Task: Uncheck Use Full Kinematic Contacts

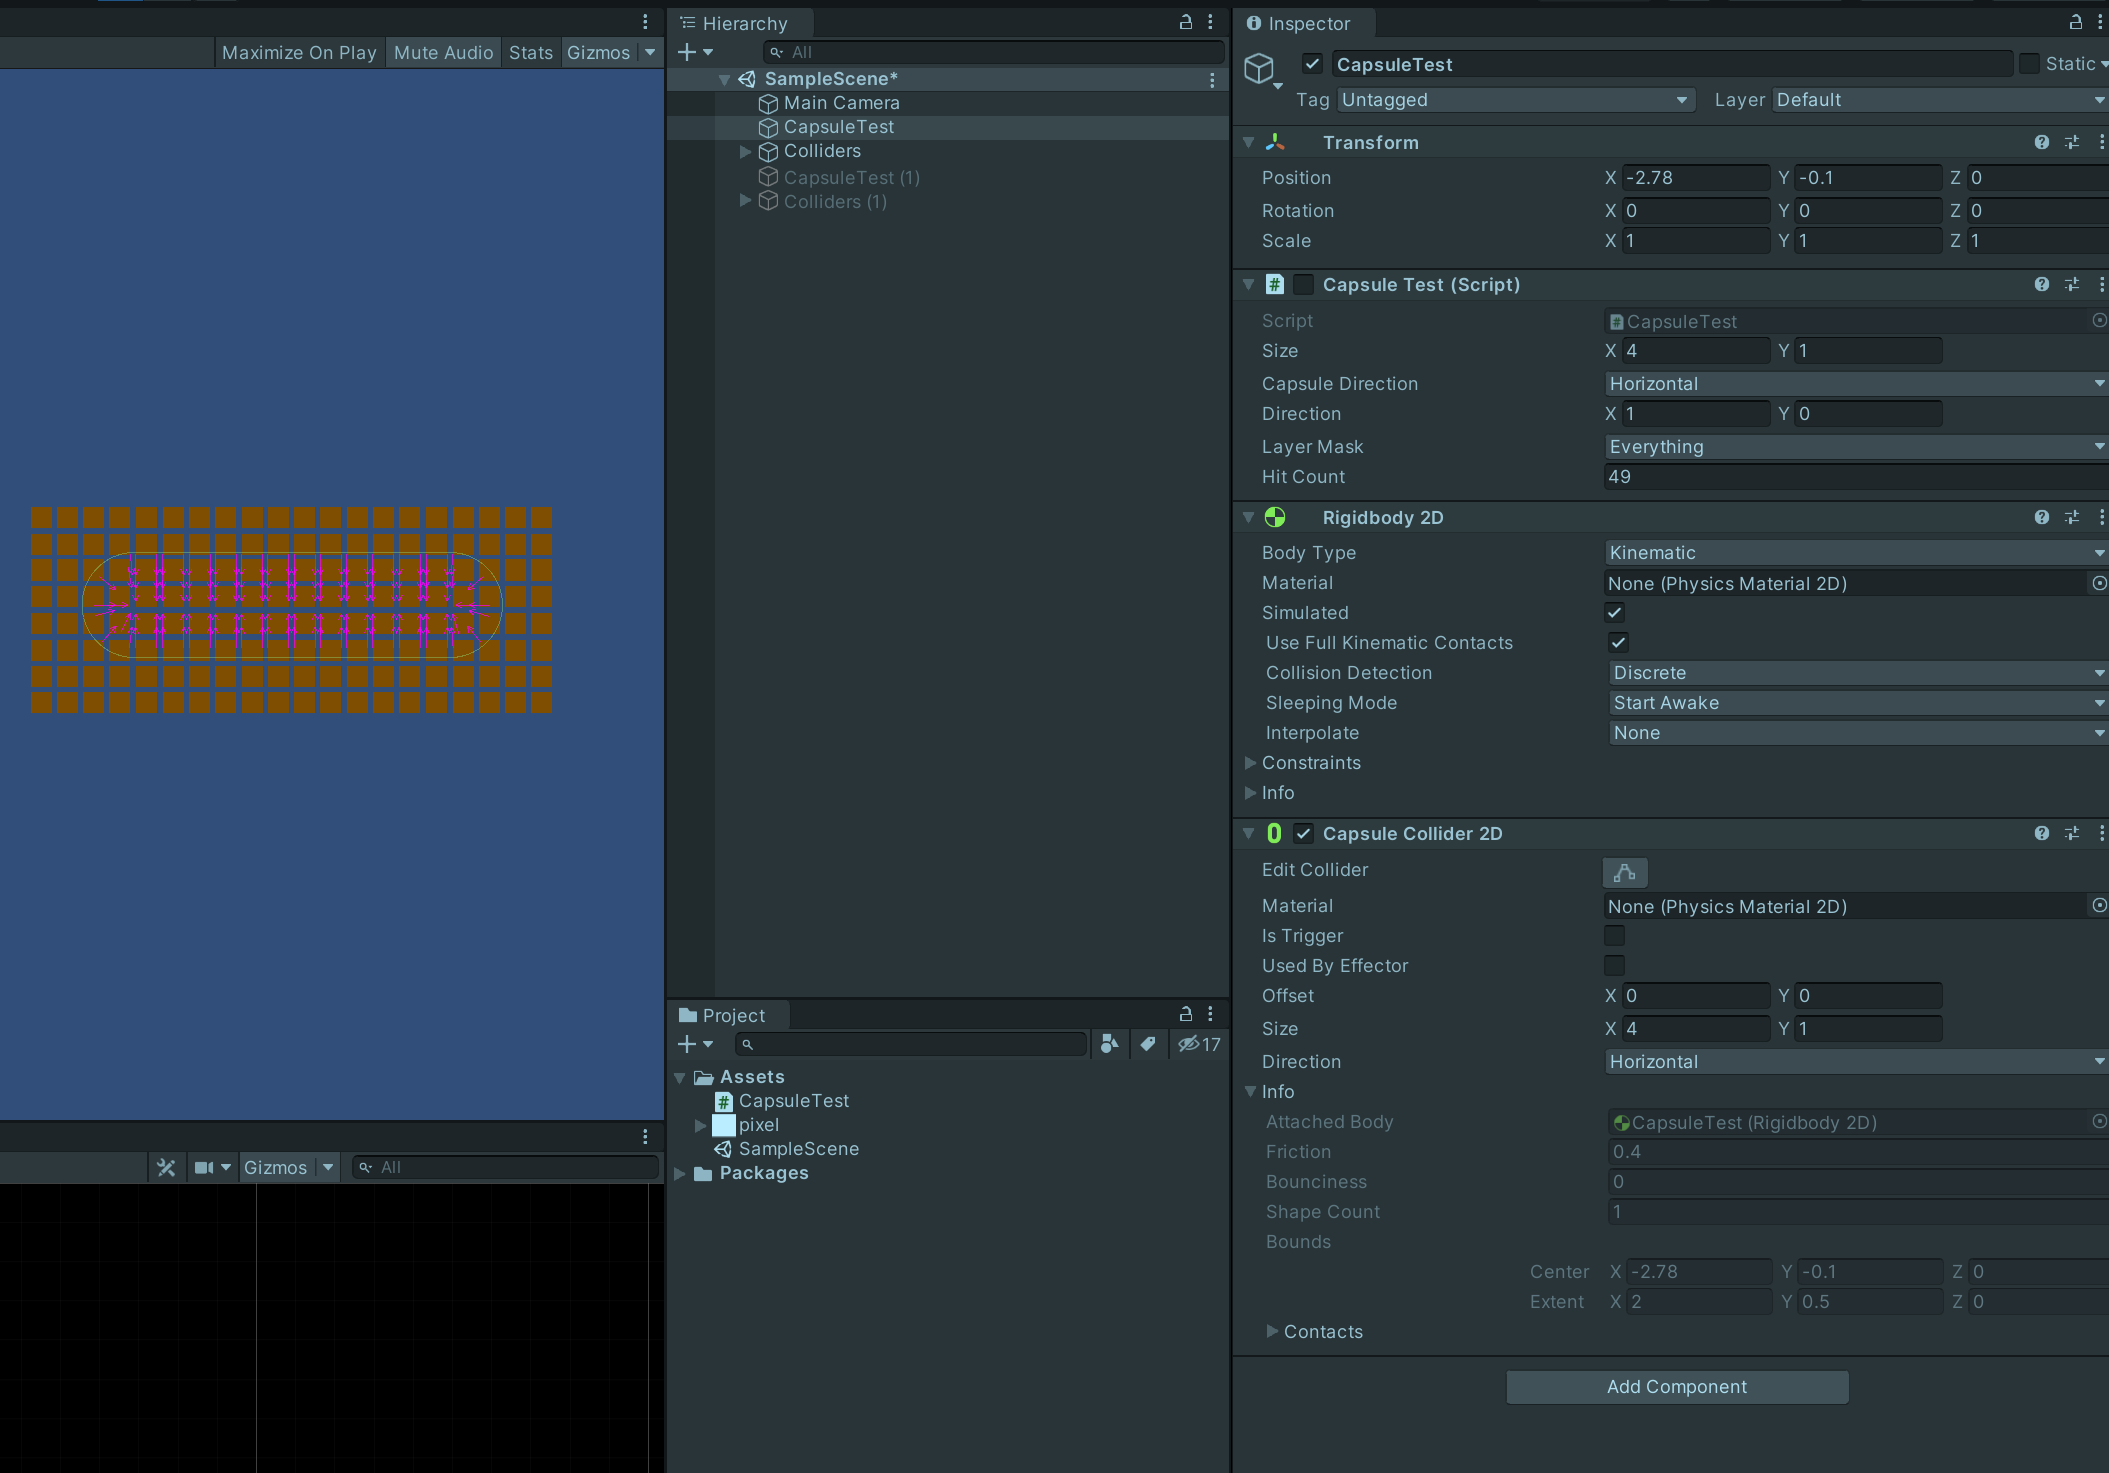Action: (1618, 643)
